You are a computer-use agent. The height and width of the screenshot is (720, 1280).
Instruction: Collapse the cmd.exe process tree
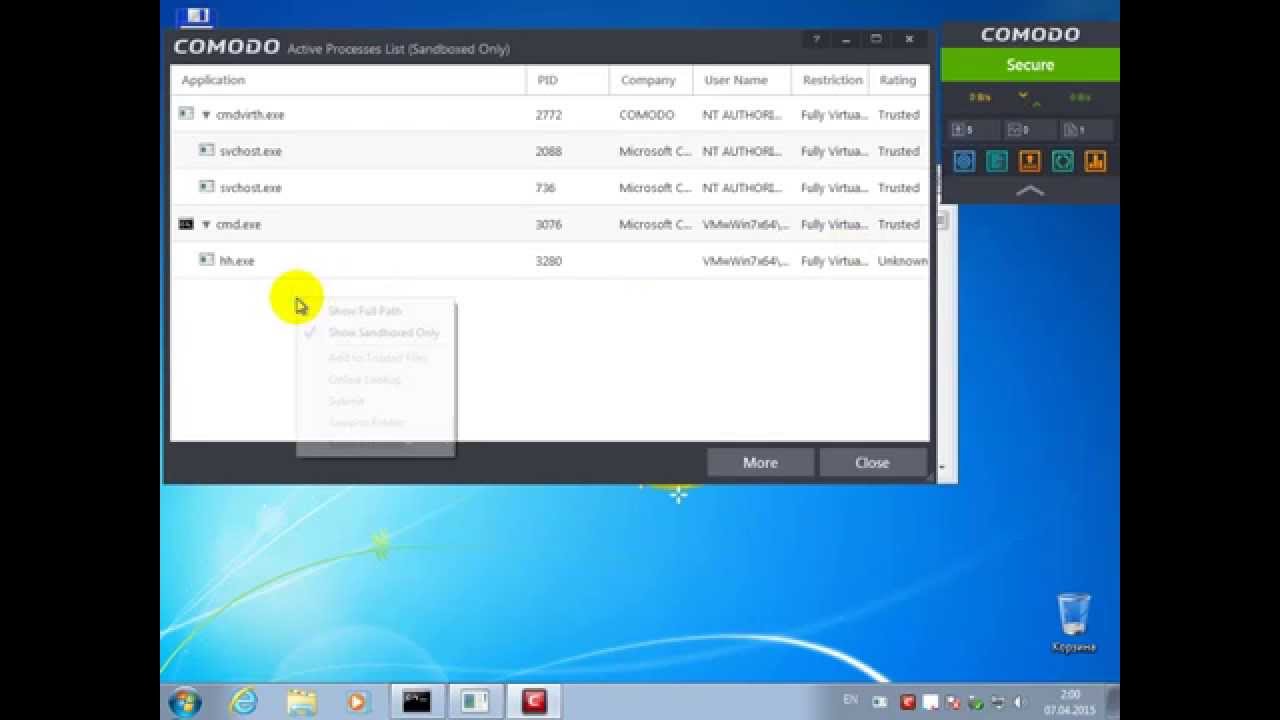[x=206, y=225]
